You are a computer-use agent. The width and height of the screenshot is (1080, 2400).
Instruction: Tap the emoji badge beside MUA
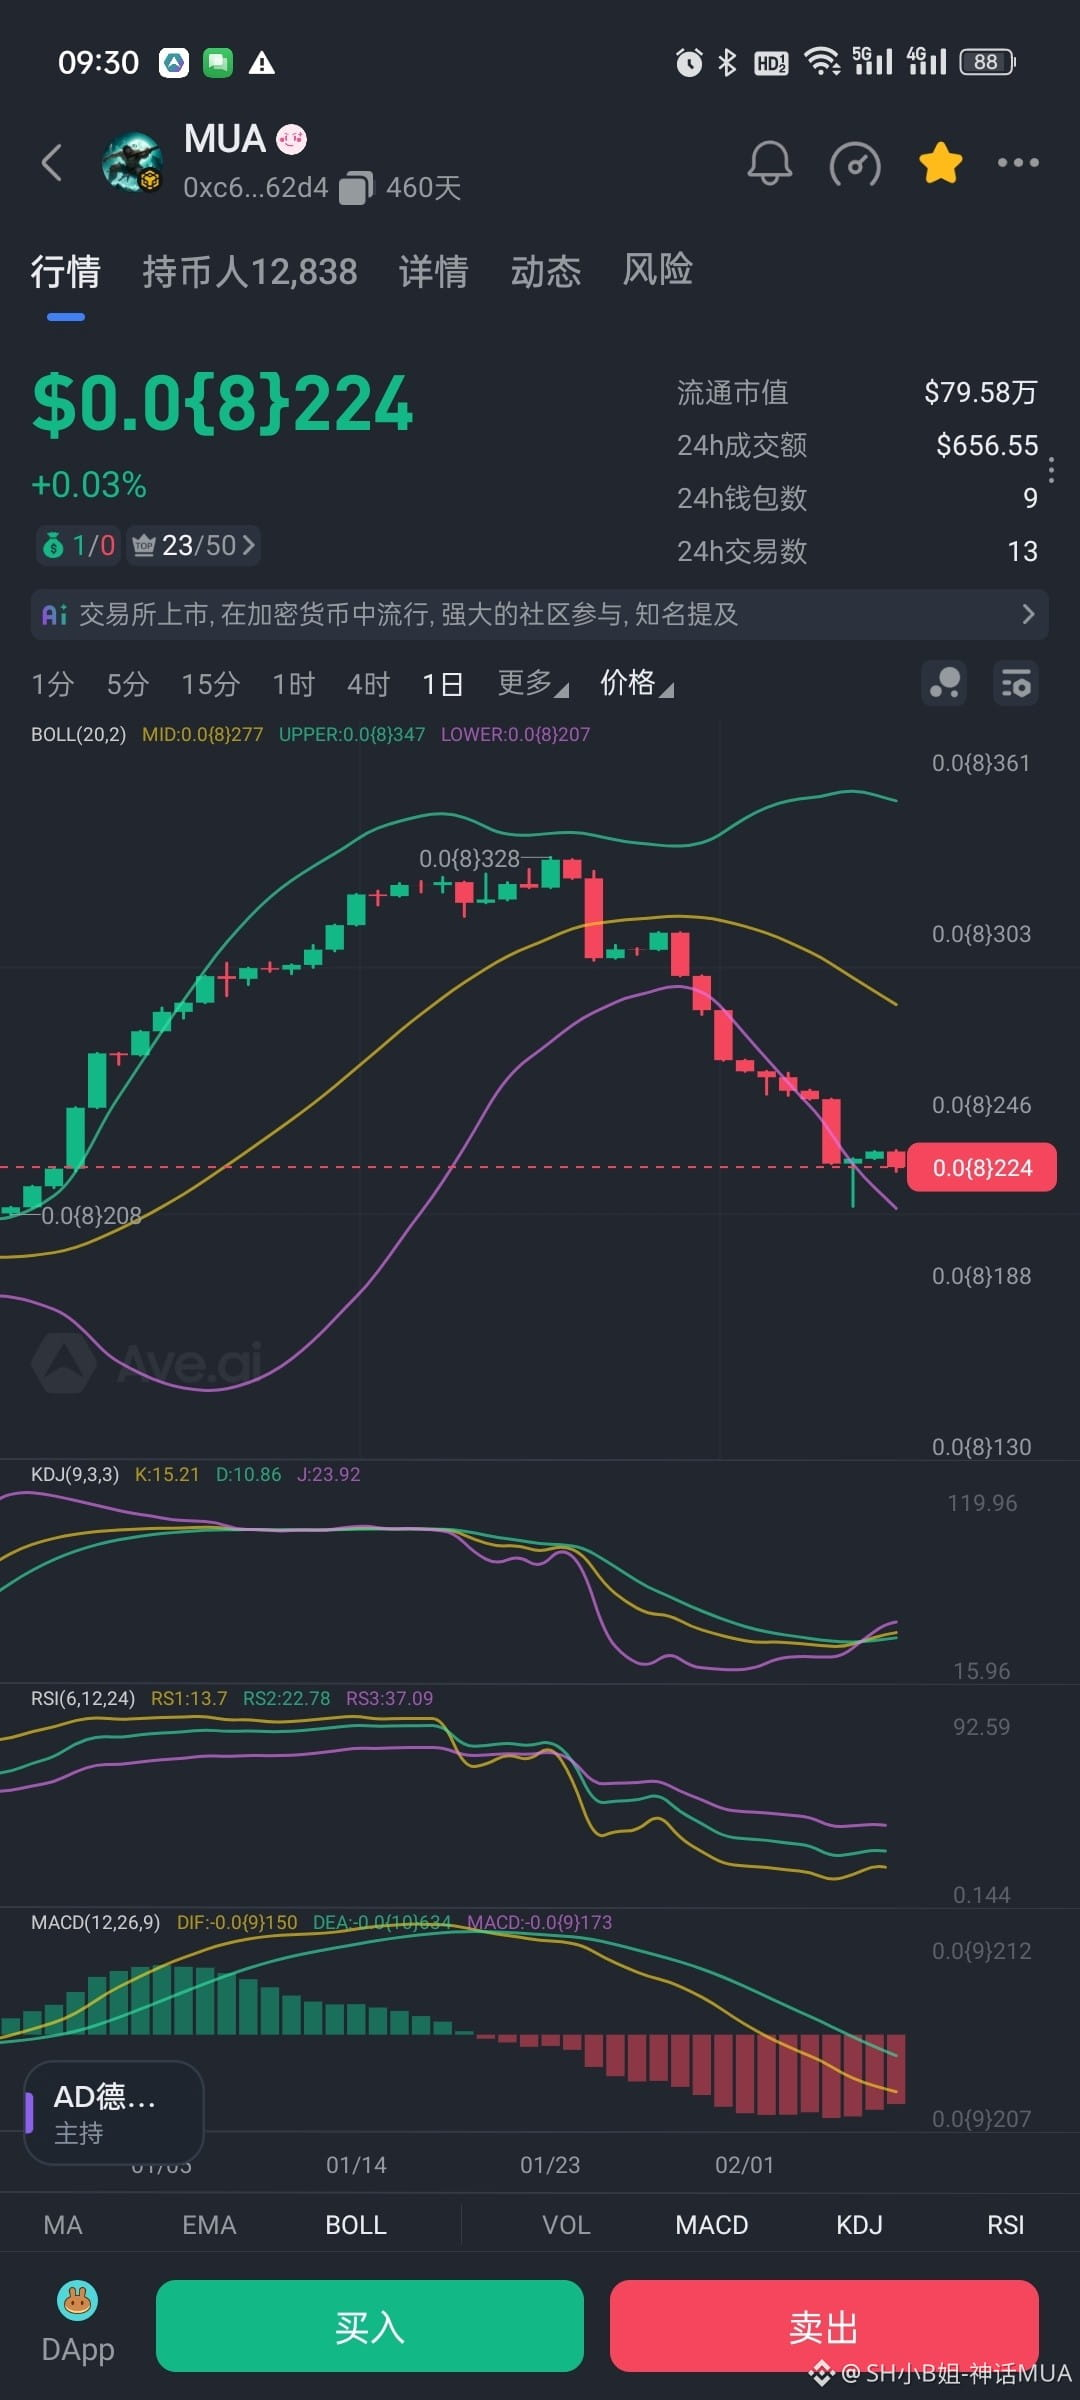[x=291, y=139]
